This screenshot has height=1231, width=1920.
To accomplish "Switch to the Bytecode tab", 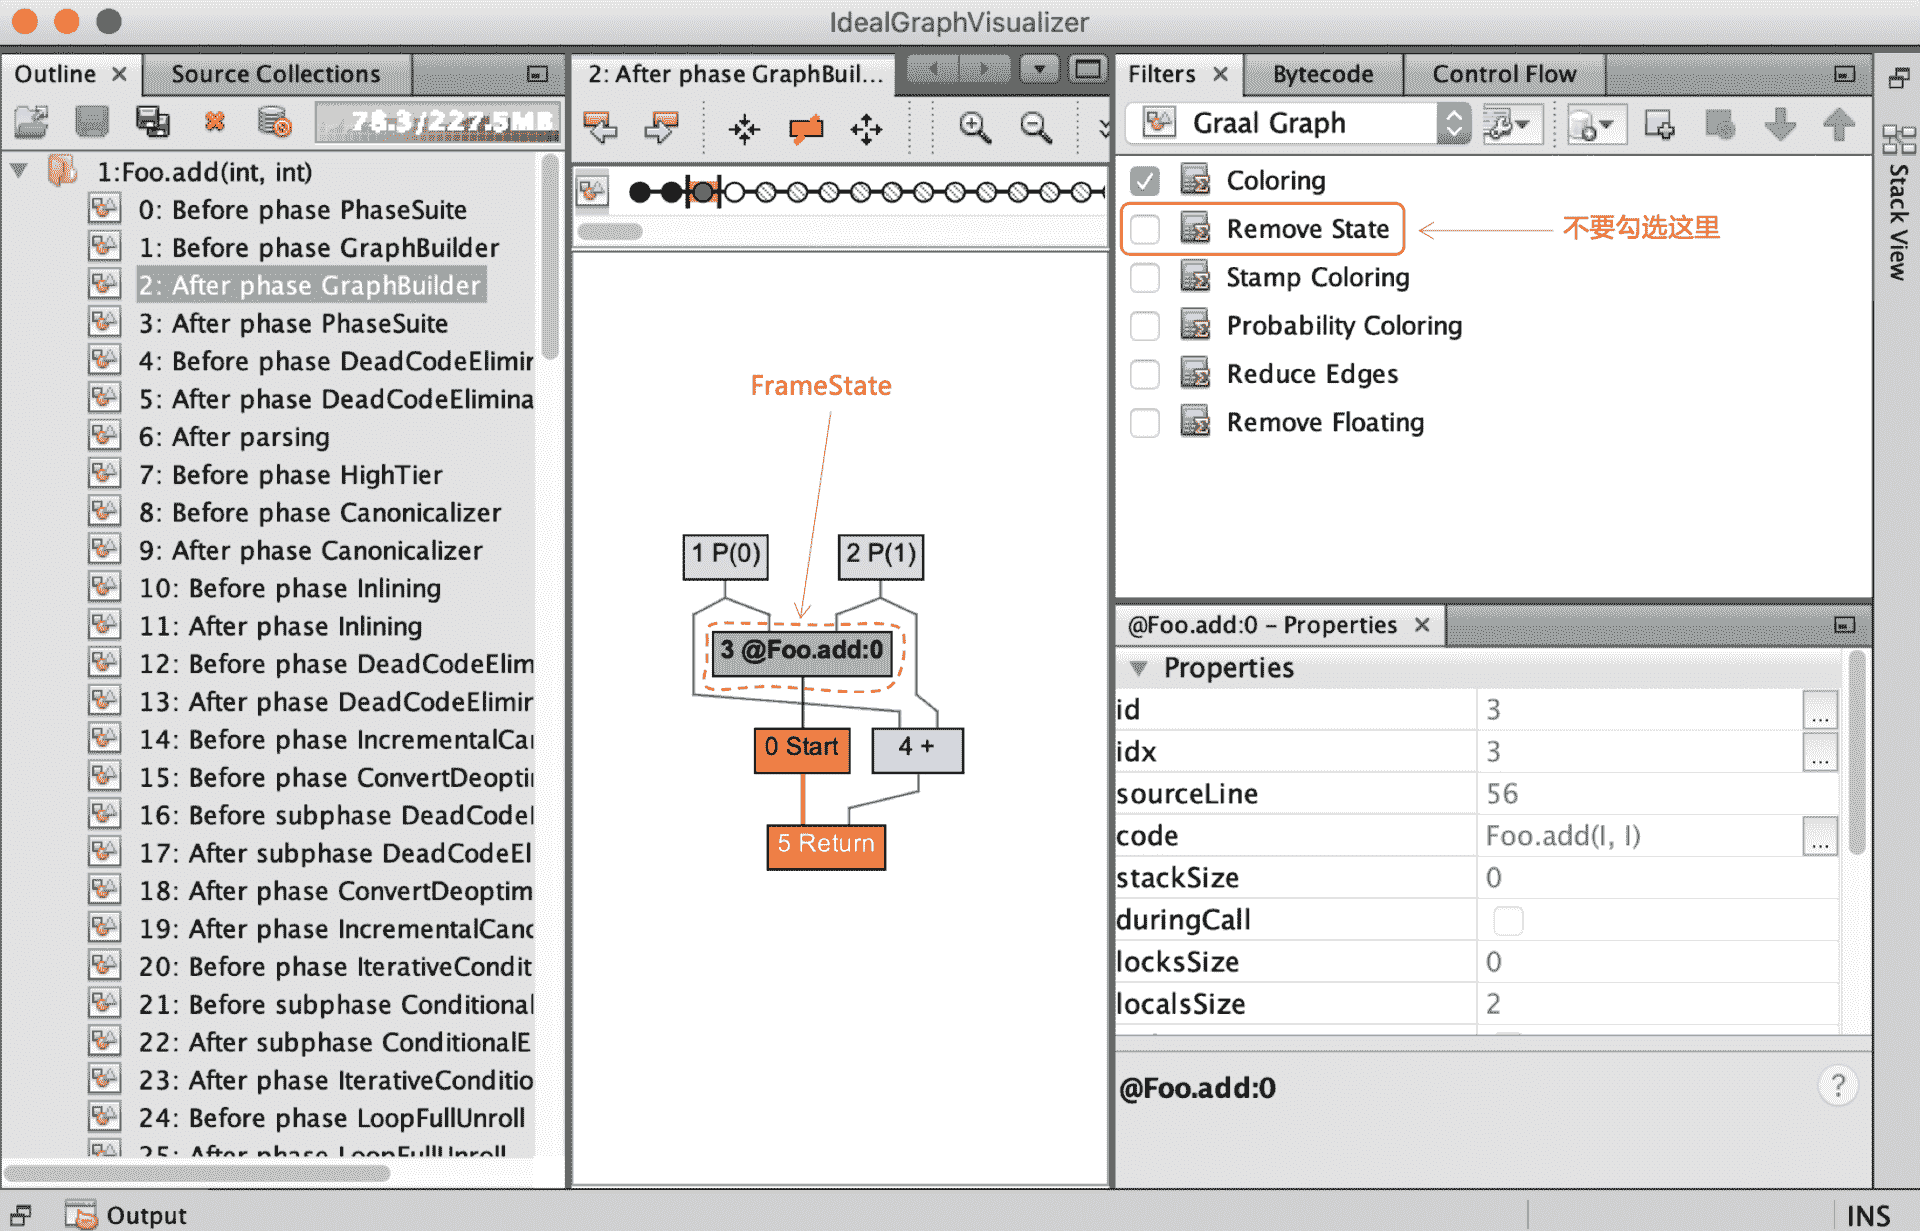I will [1322, 74].
